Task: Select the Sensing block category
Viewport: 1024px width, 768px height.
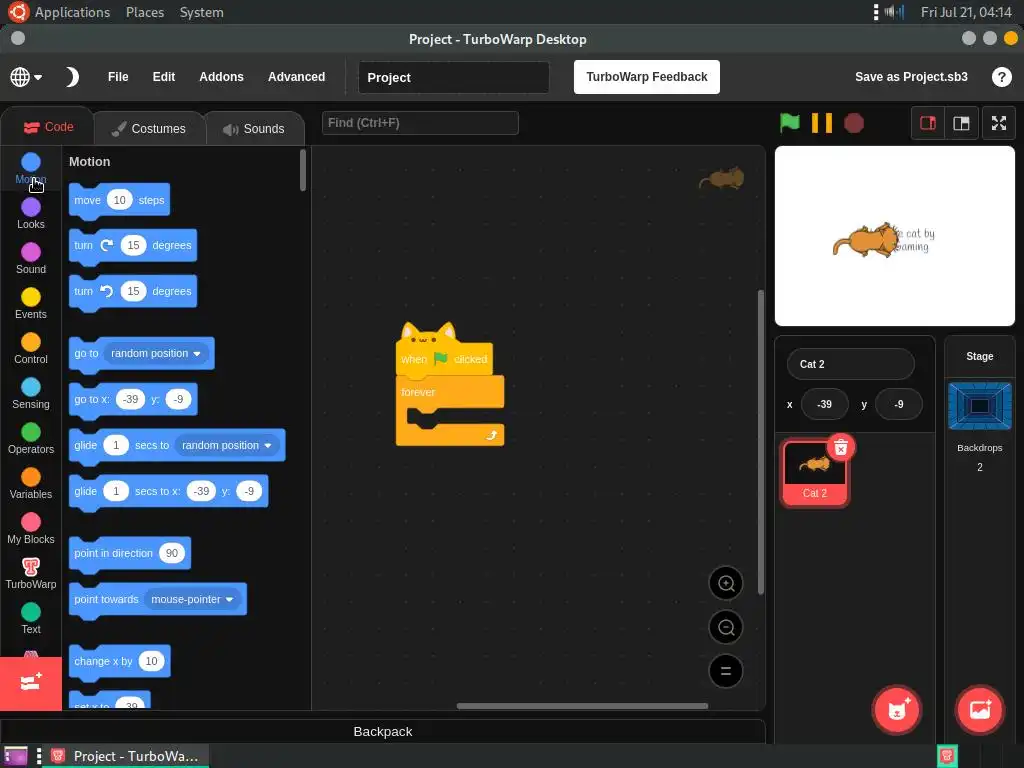Action: [31, 394]
